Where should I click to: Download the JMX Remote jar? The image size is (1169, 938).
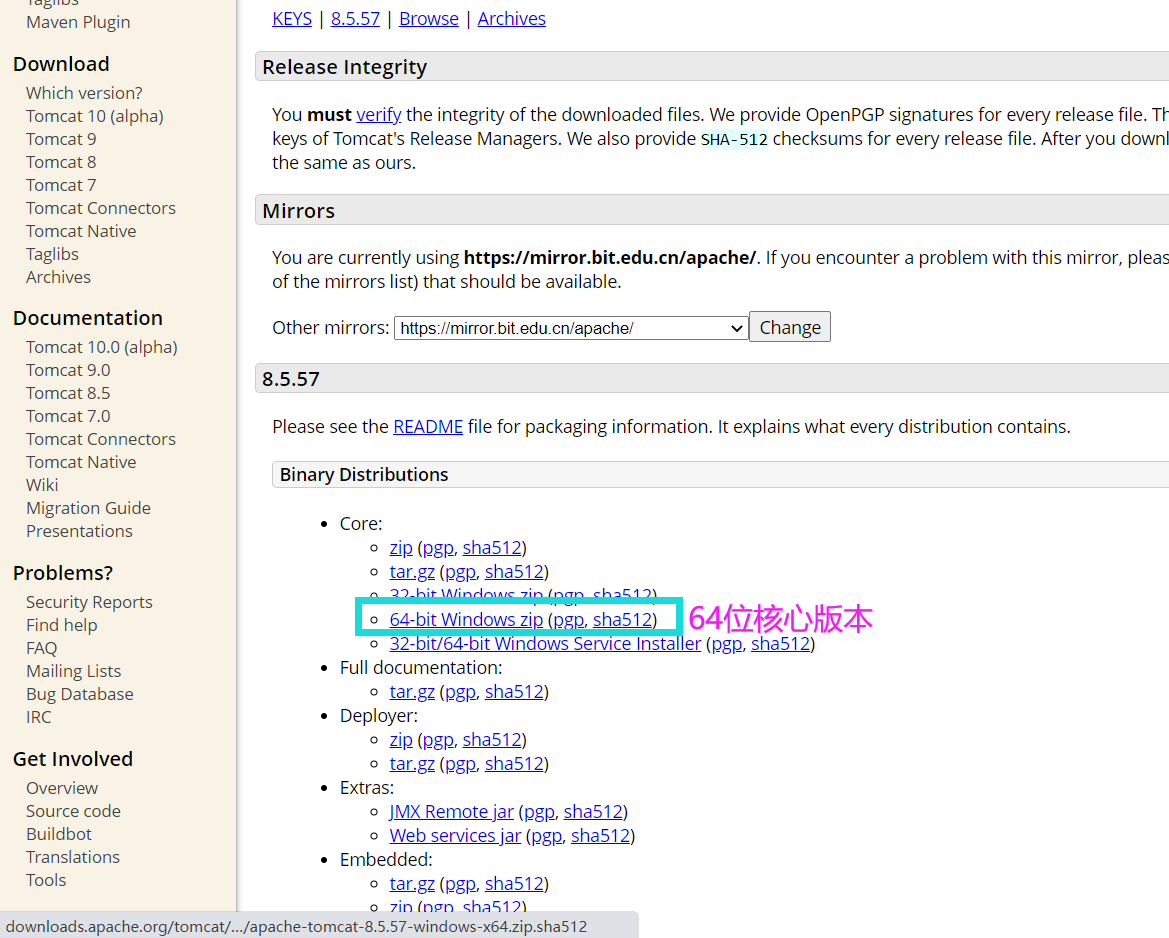coord(452,811)
